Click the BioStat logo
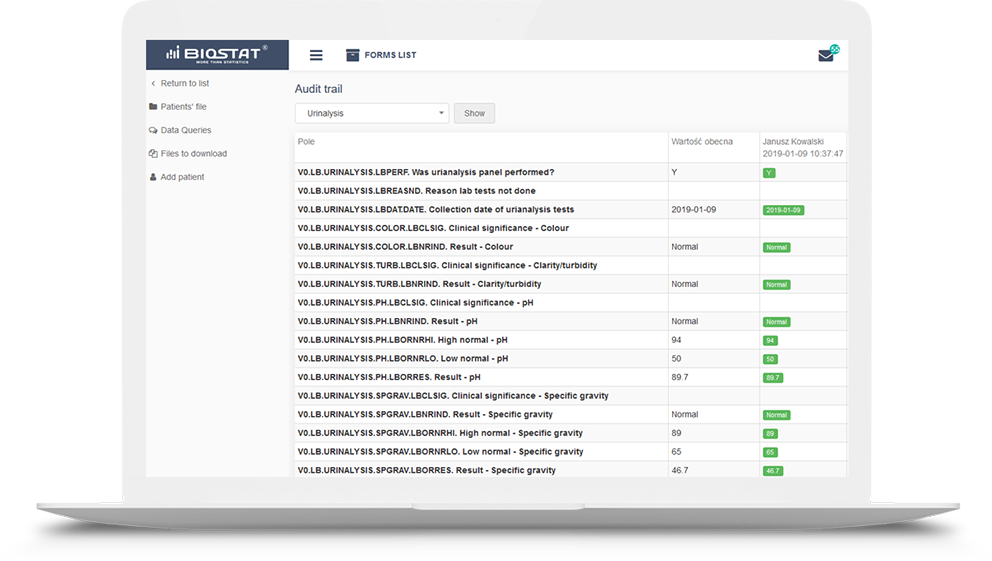992x561 pixels. (x=217, y=55)
